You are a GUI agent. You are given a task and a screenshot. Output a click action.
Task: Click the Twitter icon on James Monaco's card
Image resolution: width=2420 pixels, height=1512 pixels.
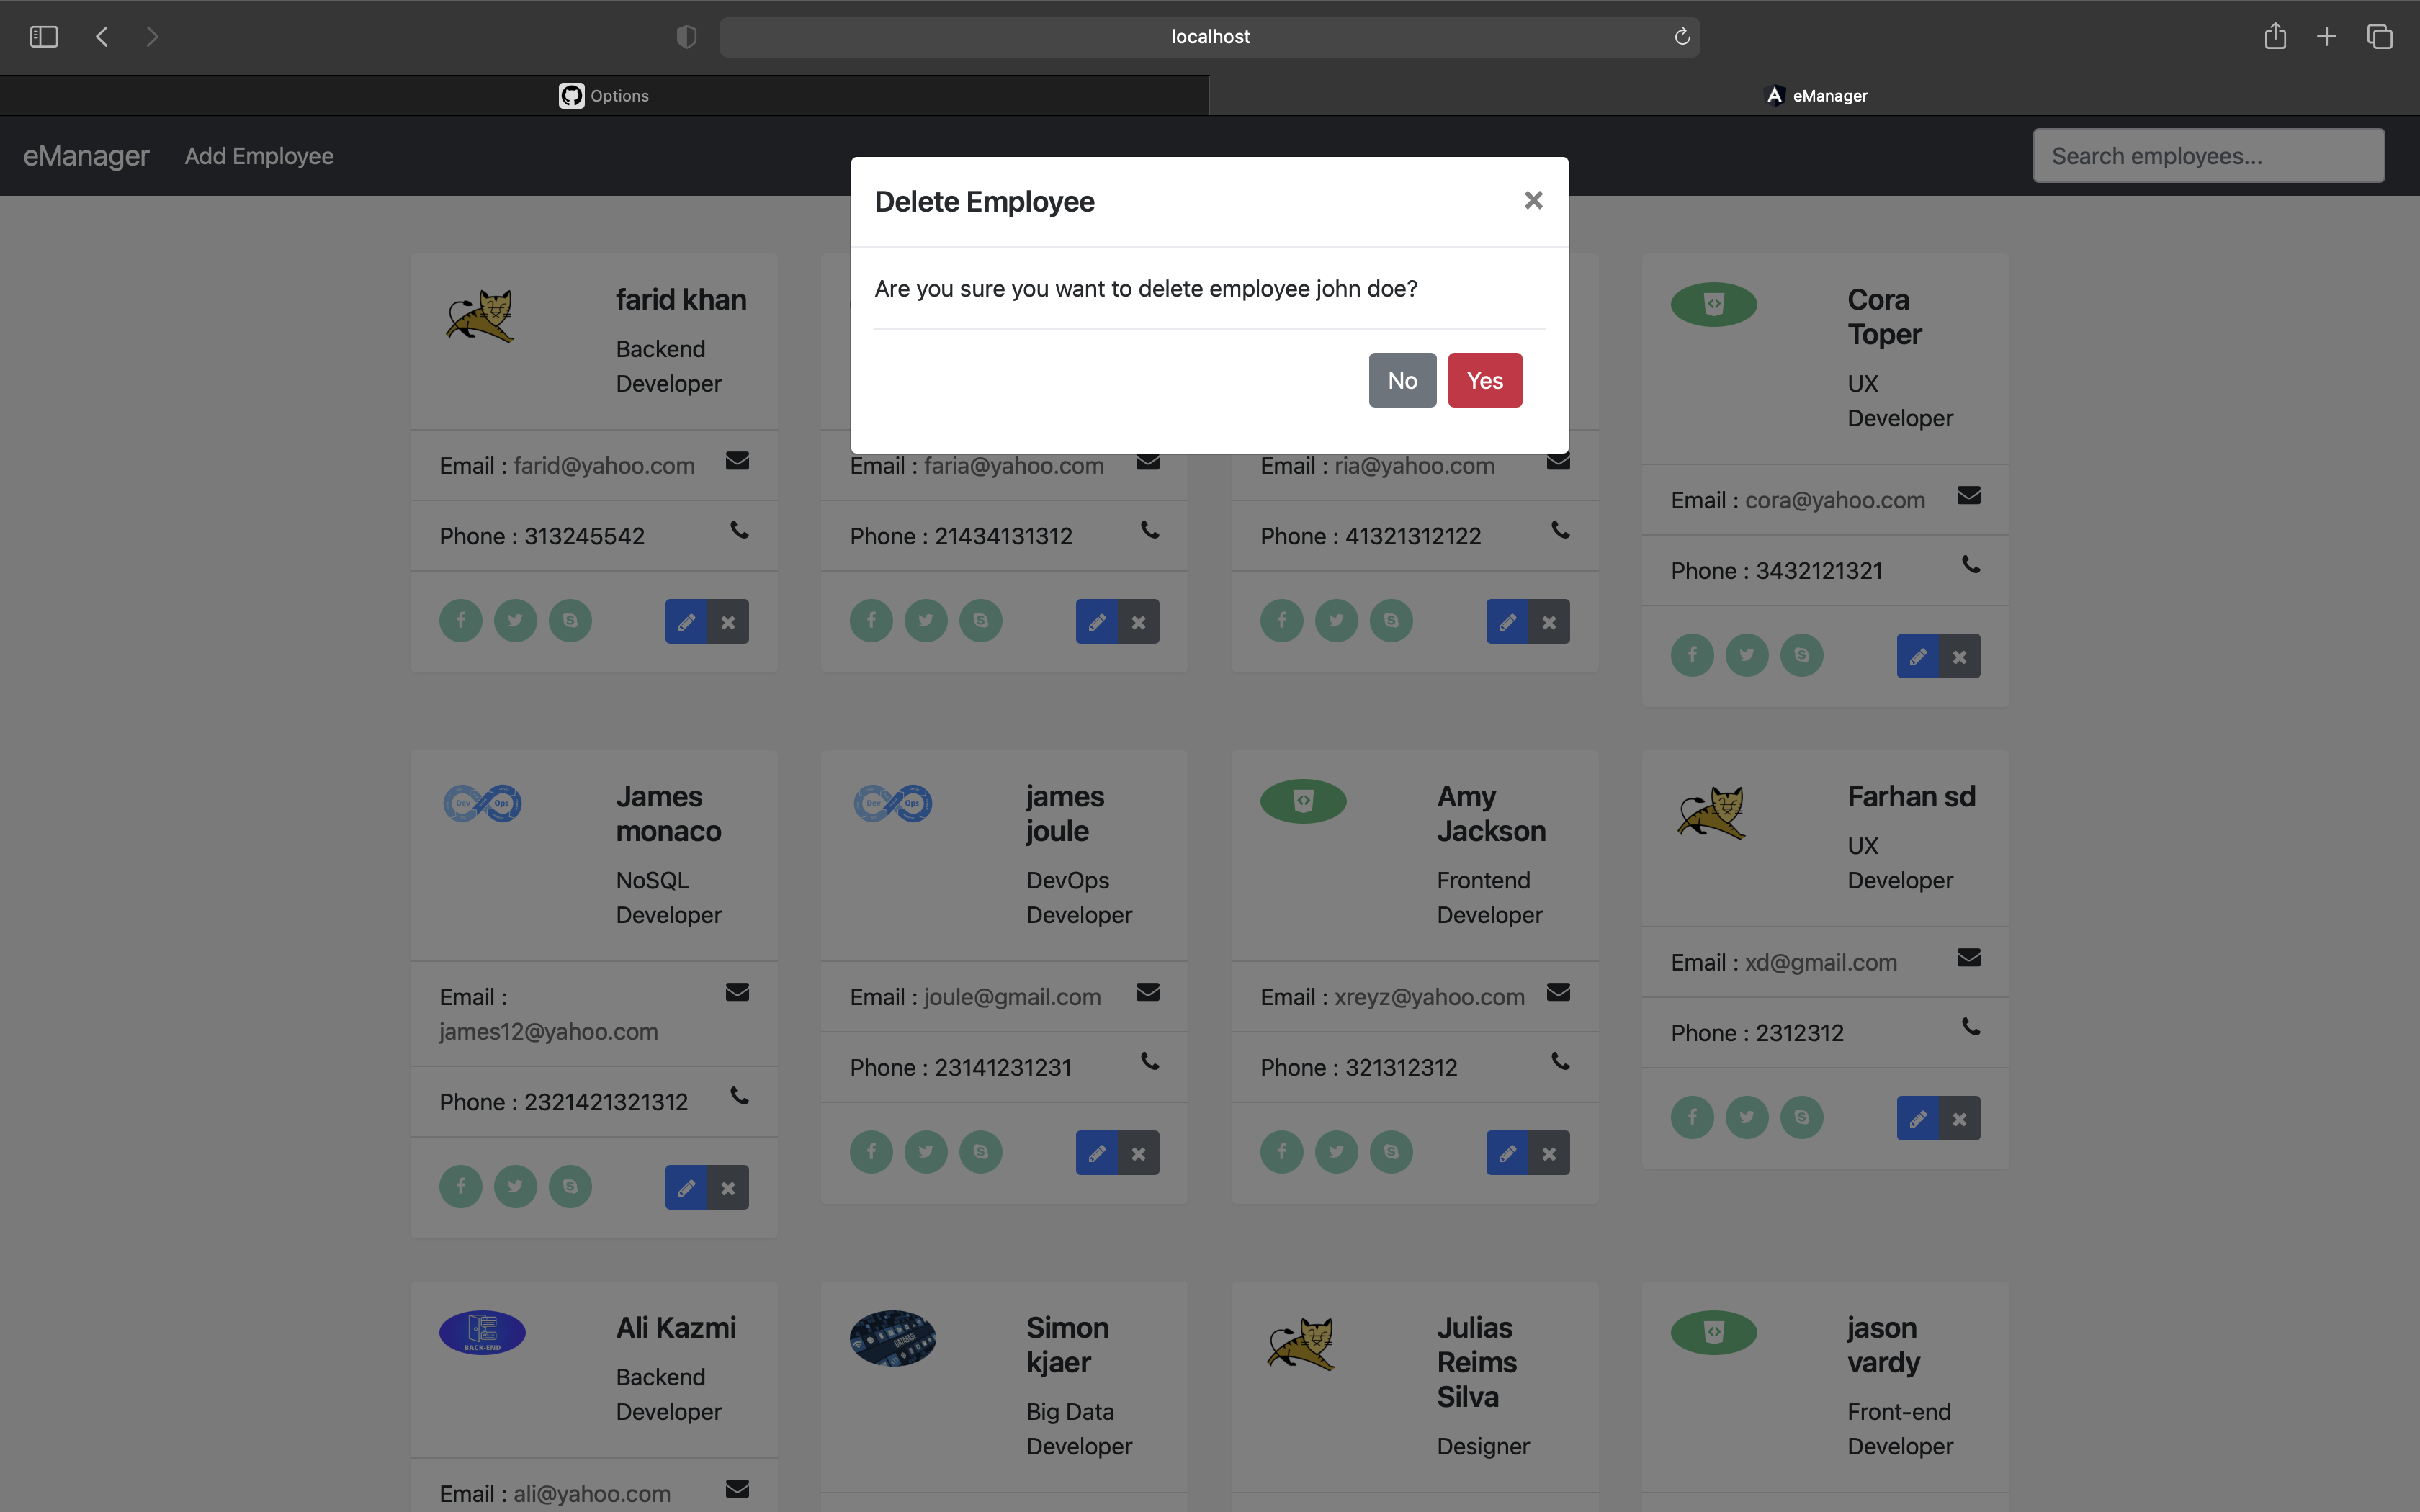pos(516,1186)
